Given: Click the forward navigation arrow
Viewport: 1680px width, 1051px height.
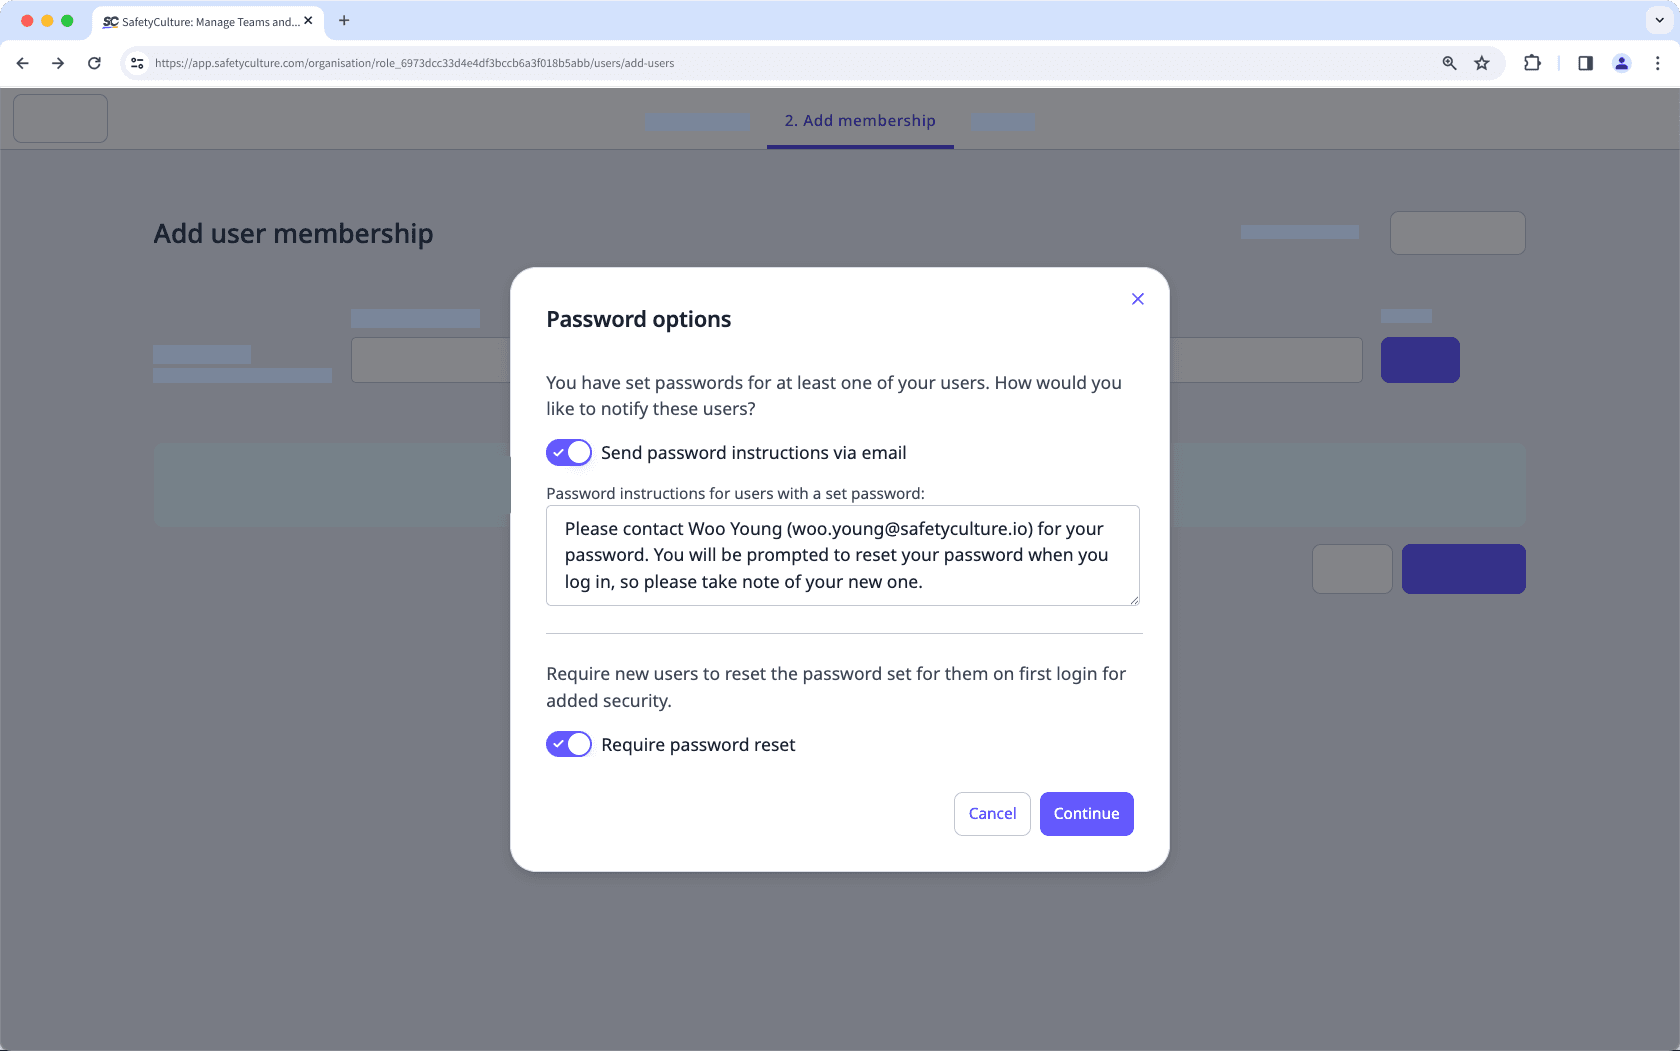Looking at the screenshot, I should 58,62.
